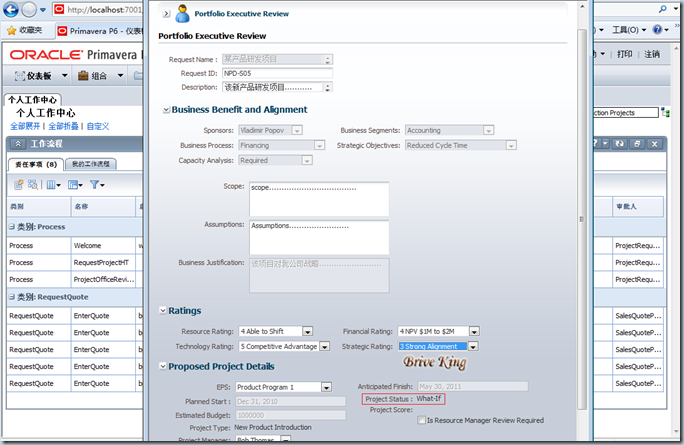Click the 全部展开 link

26,127
